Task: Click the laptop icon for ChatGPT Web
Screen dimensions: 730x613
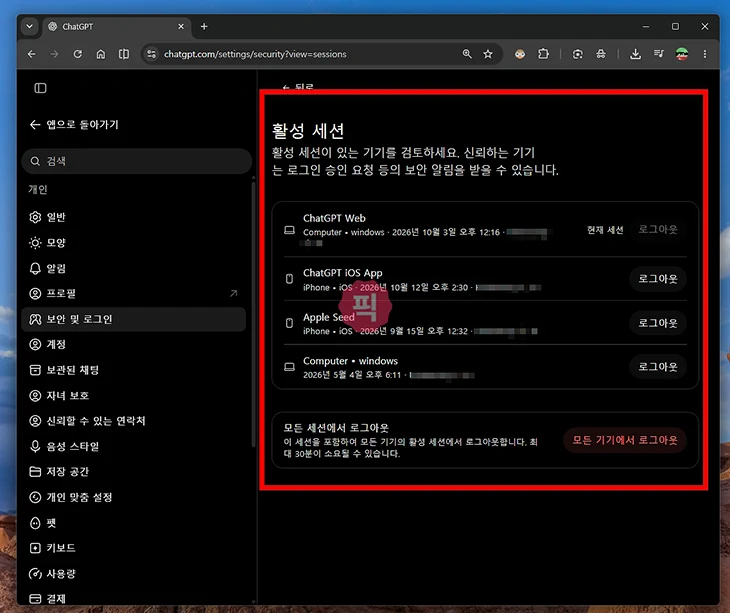Action: [x=290, y=230]
